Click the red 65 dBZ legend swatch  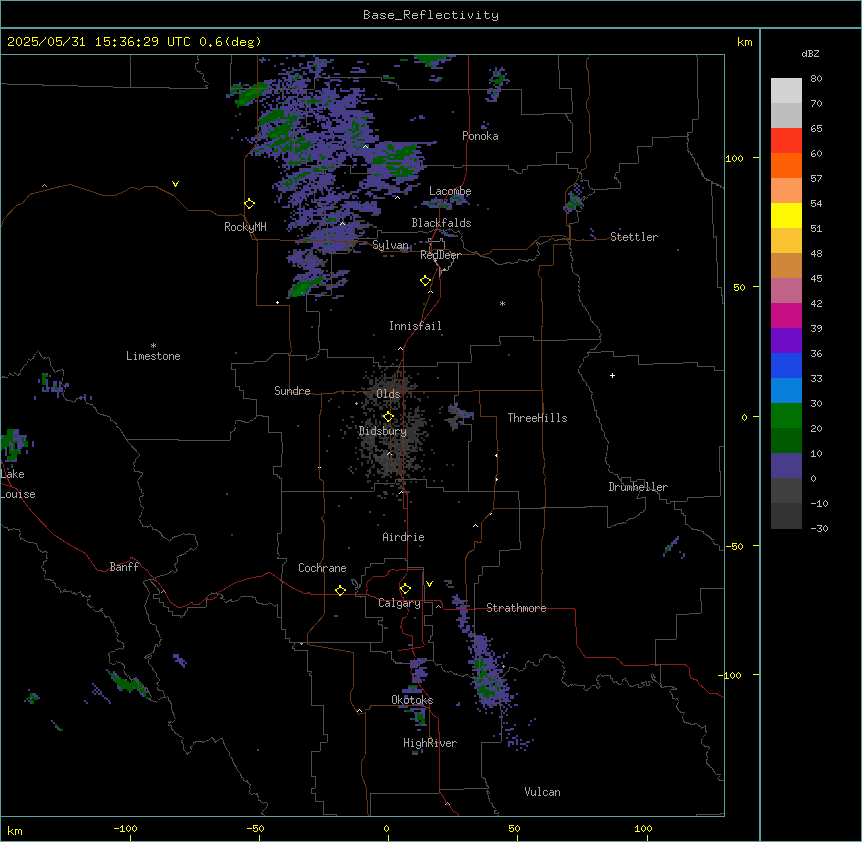(786, 141)
